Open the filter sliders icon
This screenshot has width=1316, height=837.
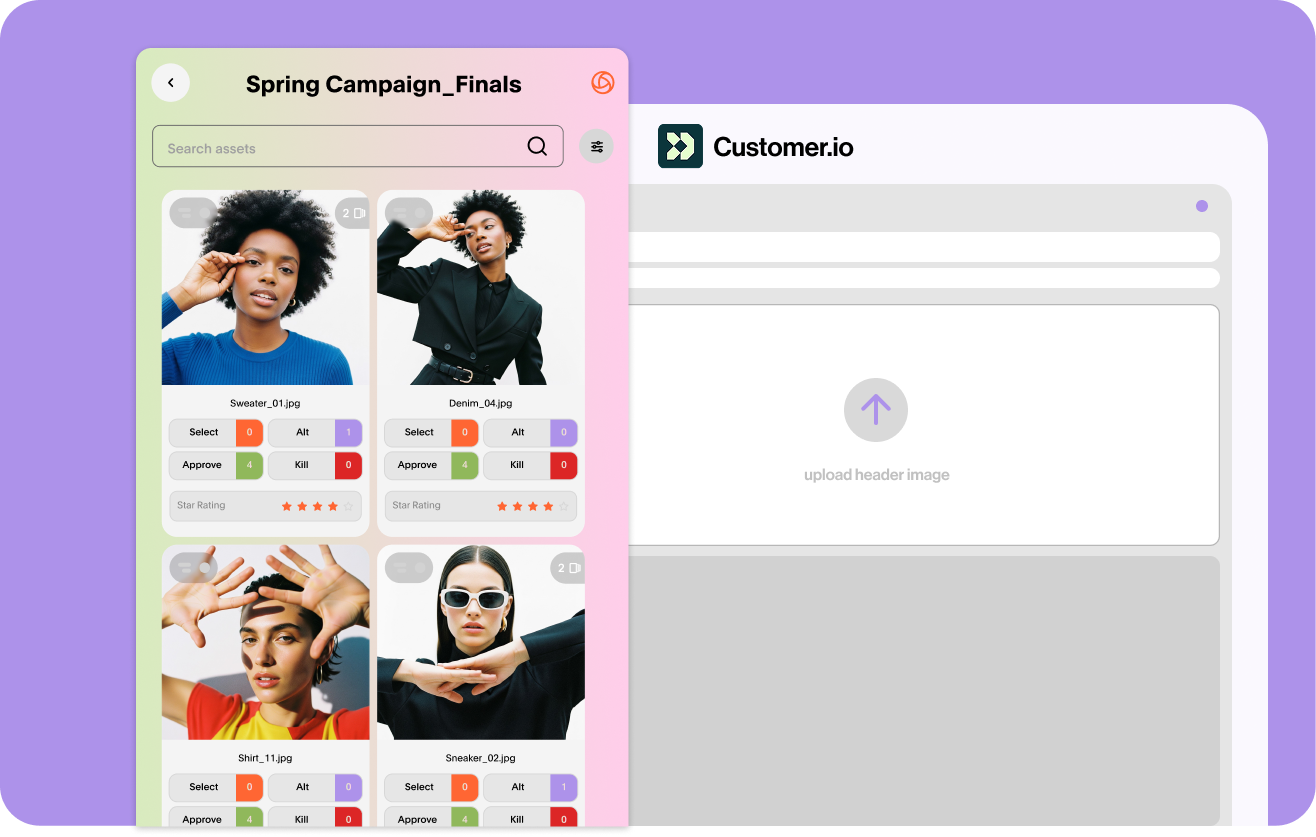597,147
